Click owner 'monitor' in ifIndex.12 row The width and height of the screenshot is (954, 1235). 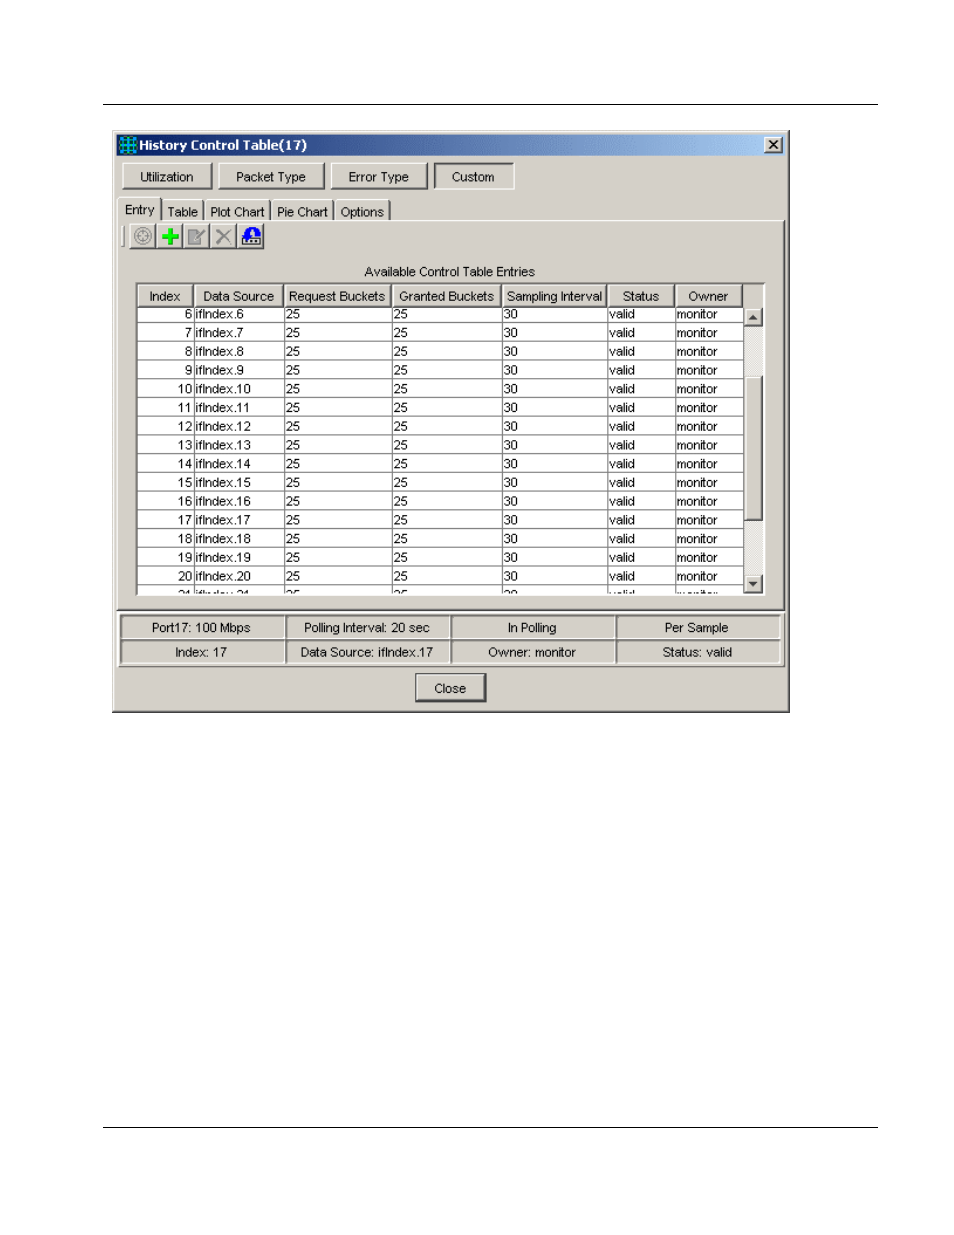(x=709, y=426)
